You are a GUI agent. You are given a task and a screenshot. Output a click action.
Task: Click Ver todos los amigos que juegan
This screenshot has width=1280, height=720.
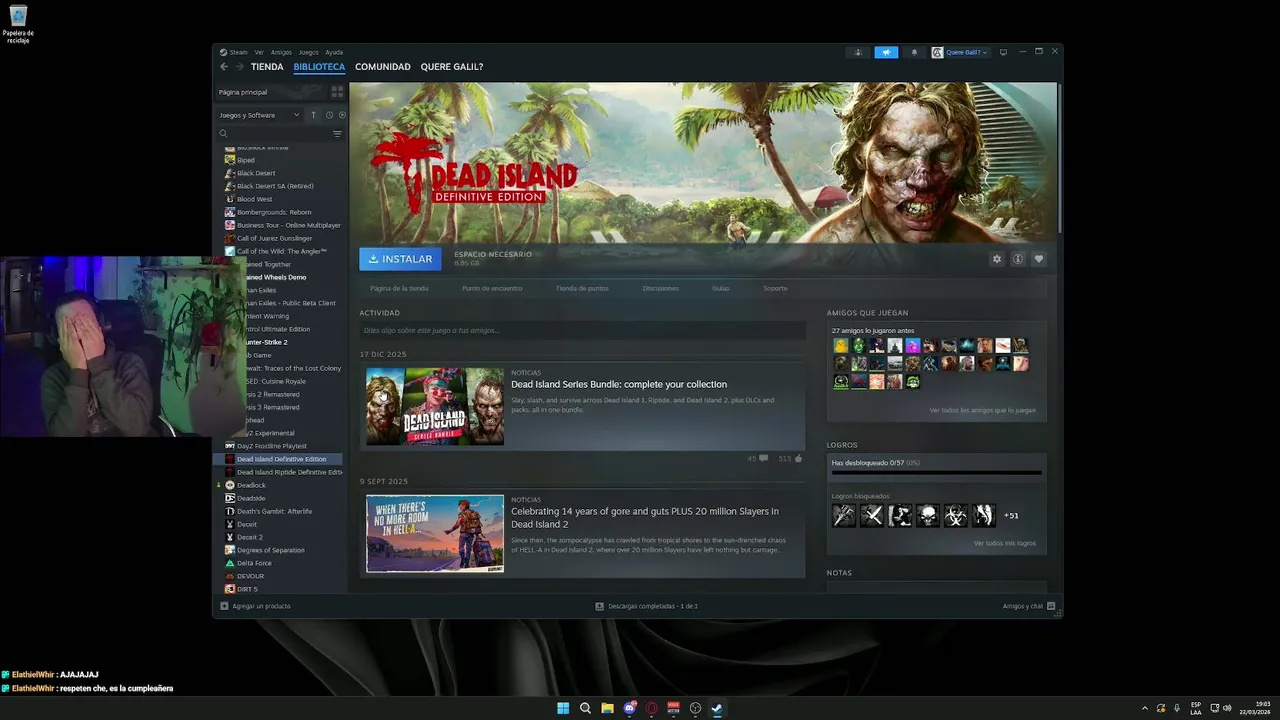tap(982, 410)
